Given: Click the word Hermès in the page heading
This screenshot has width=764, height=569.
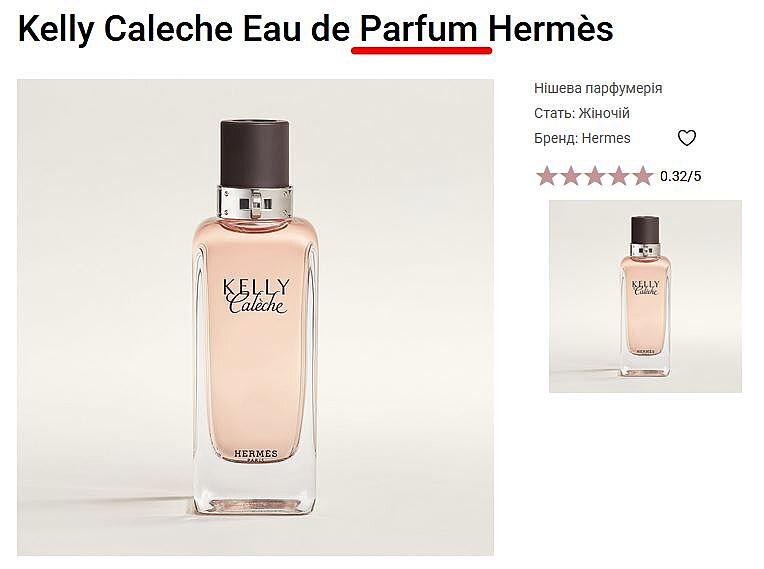Looking at the screenshot, I should pos(551,29).
